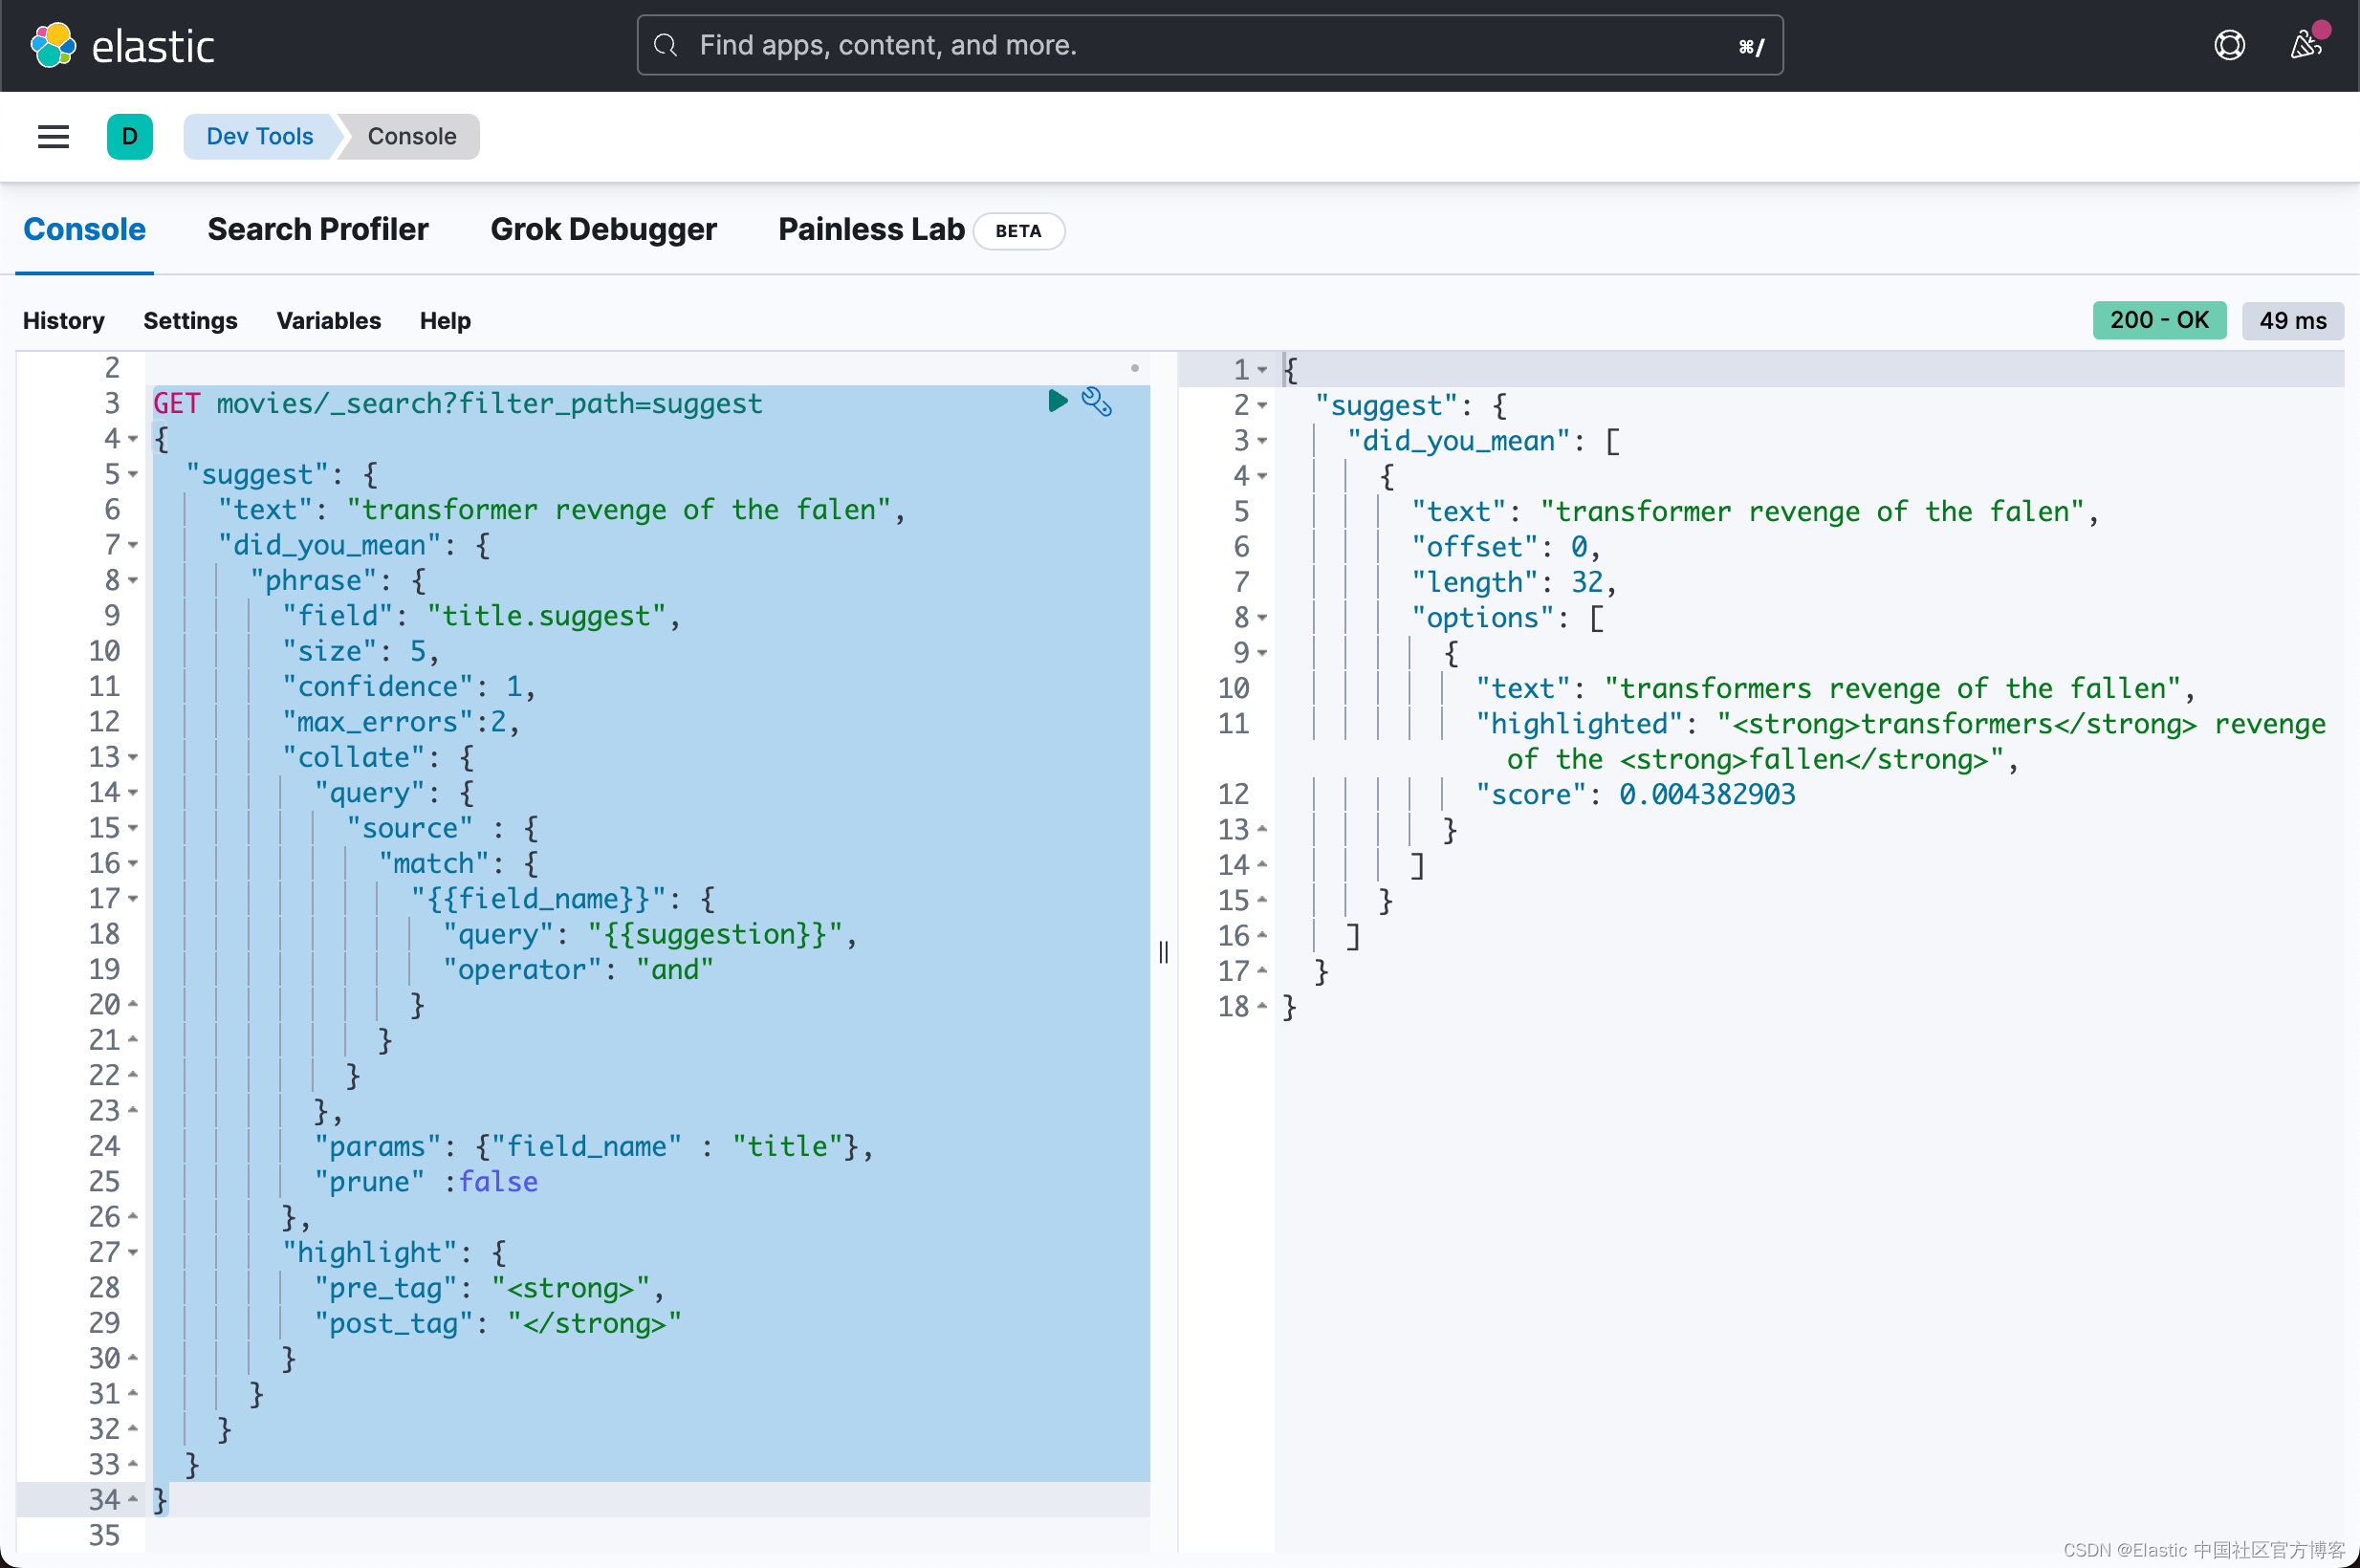Click the Dev Tools breadcrumb link

(x=259, y=136)
